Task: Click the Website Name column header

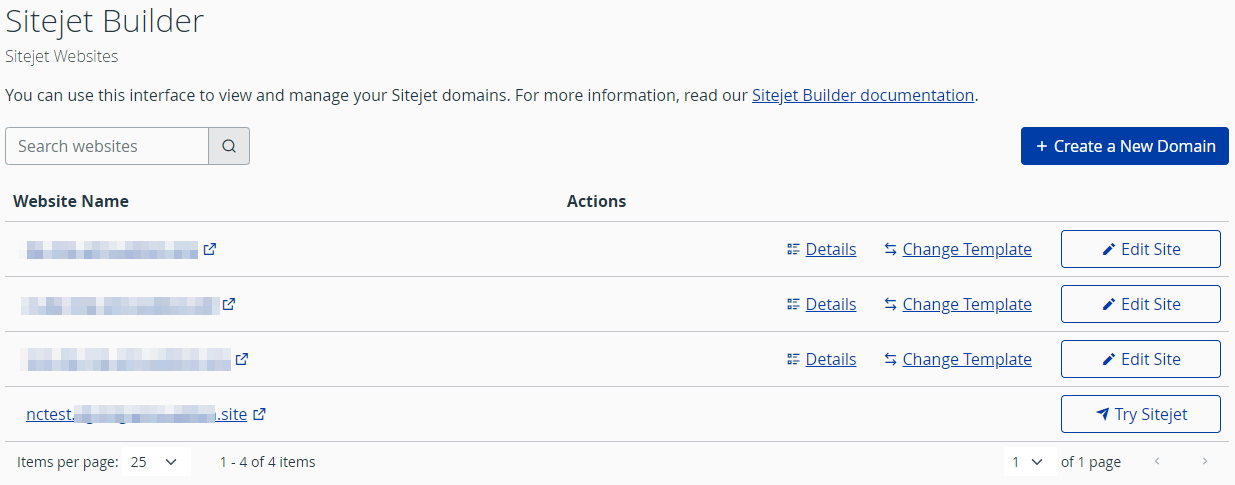Action: click(x=71, y=201)
